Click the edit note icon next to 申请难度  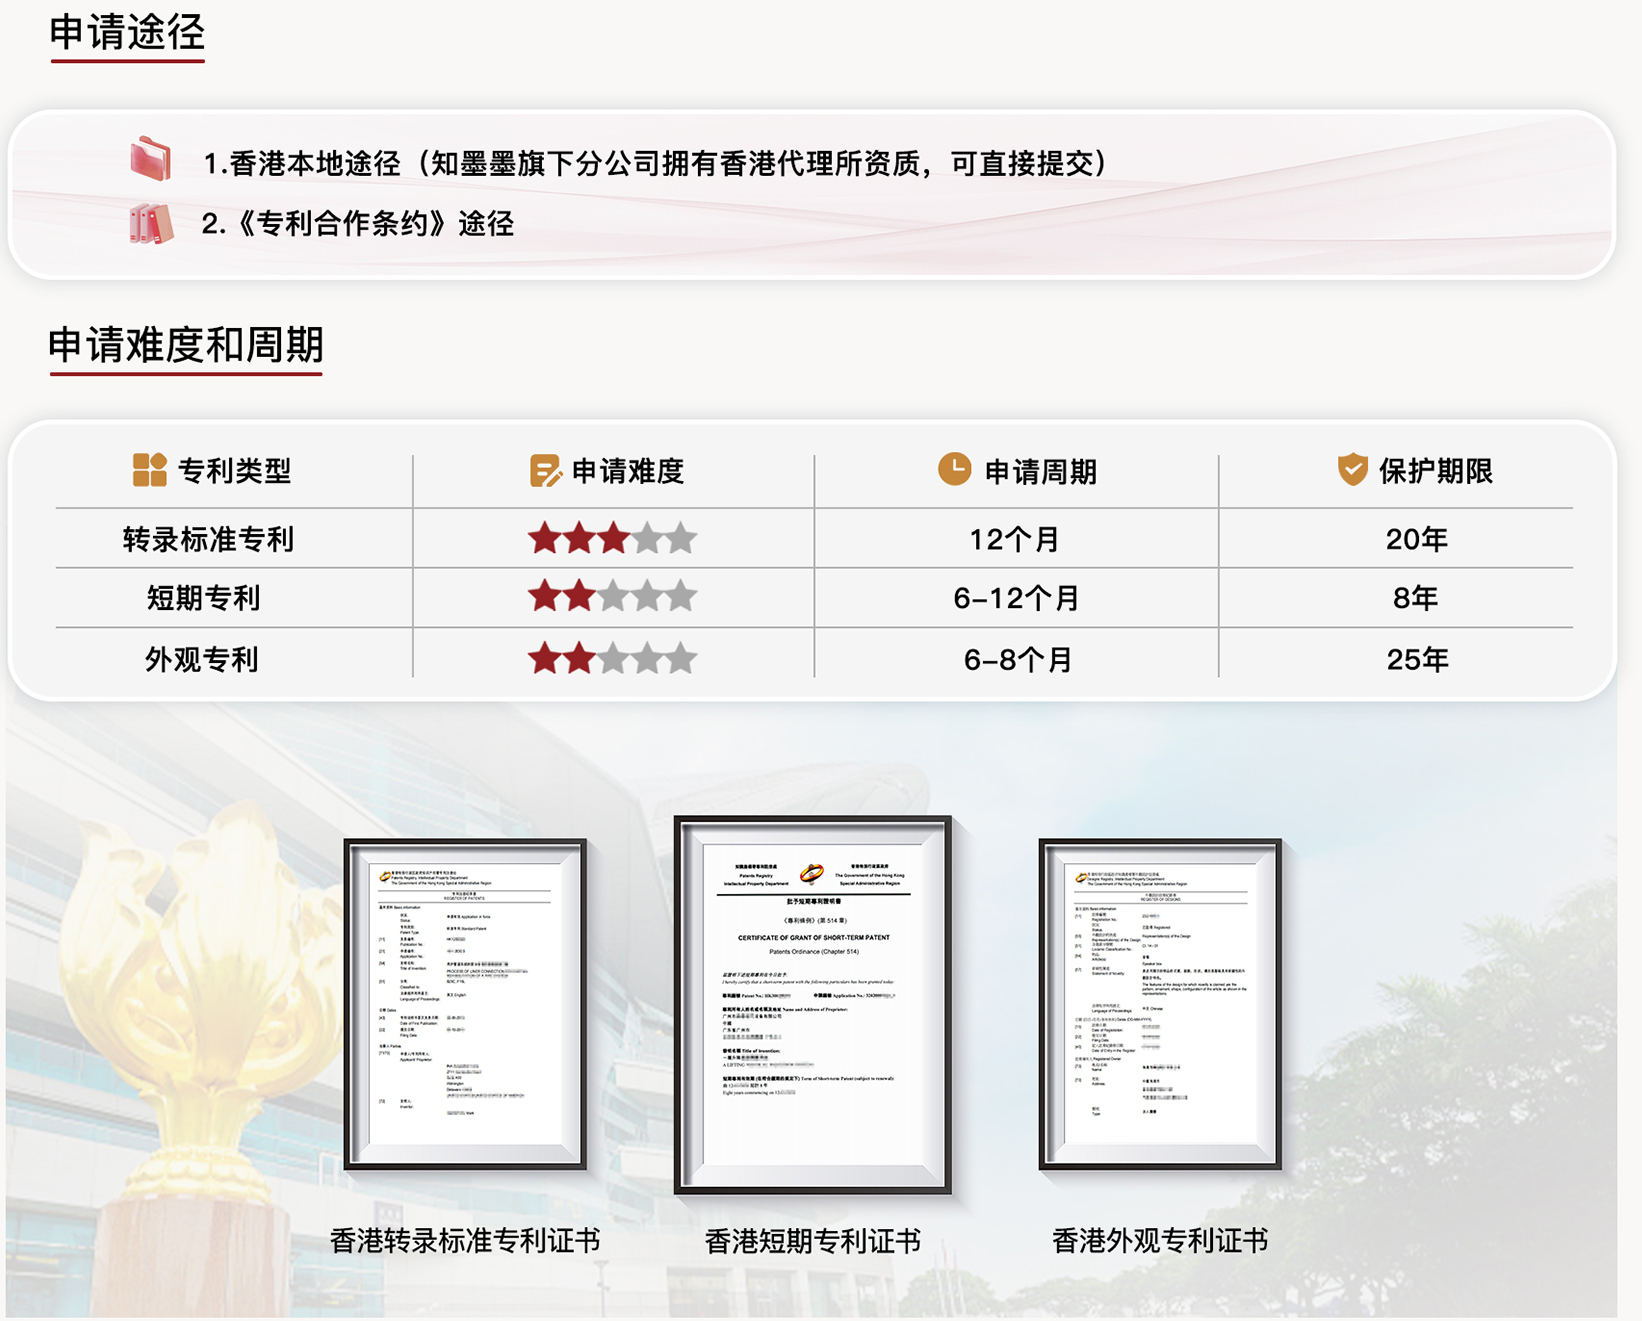pos(545,470)
